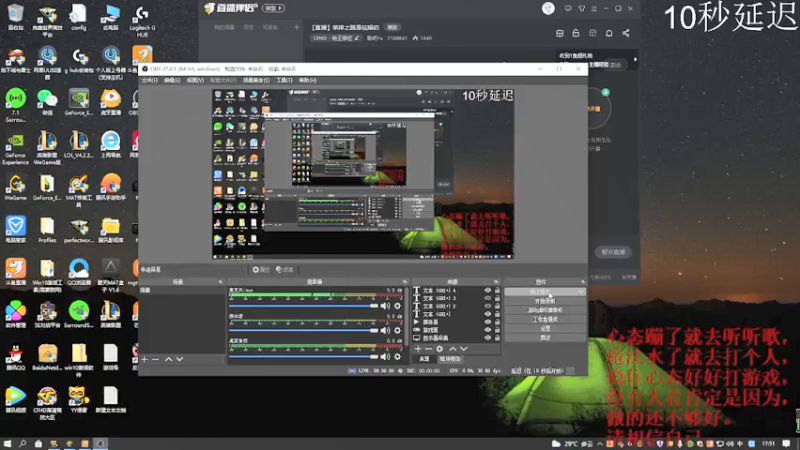Pop out the scenes dock panel
This screenshot has height=450, width=800.
220,282
